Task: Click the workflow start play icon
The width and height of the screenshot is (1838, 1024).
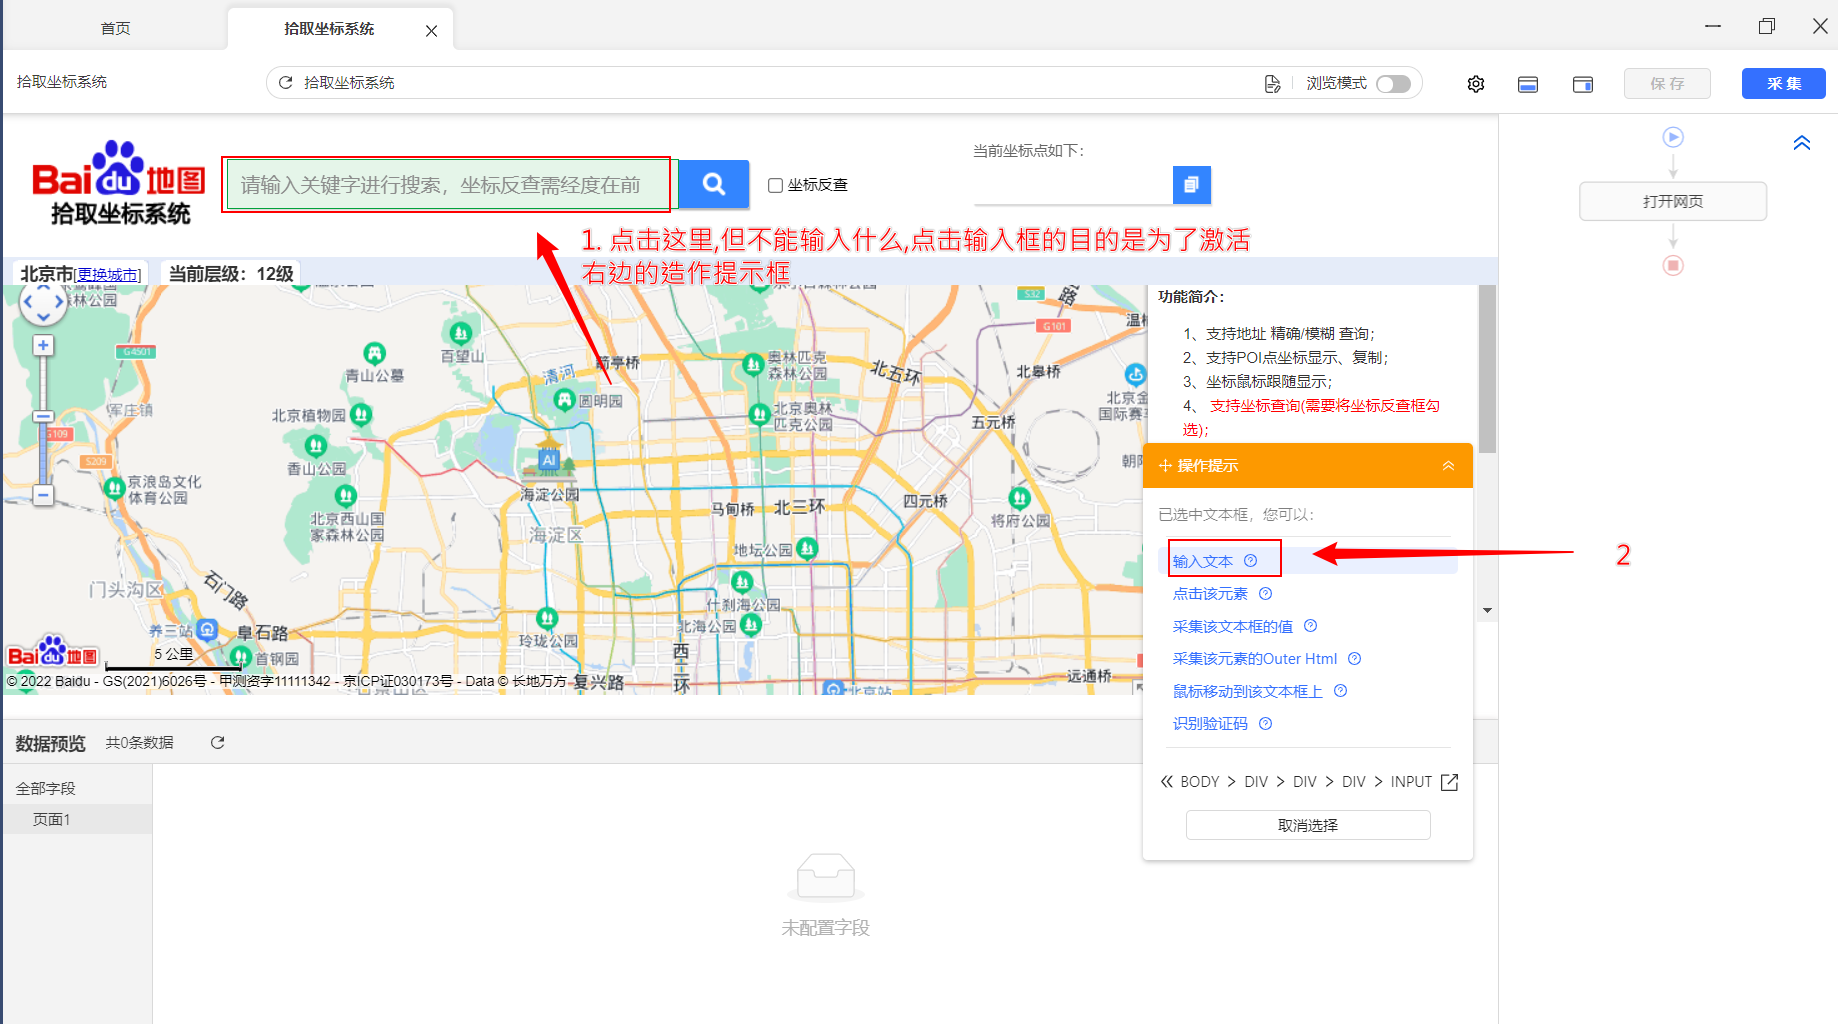Action: click(1673, 137)
